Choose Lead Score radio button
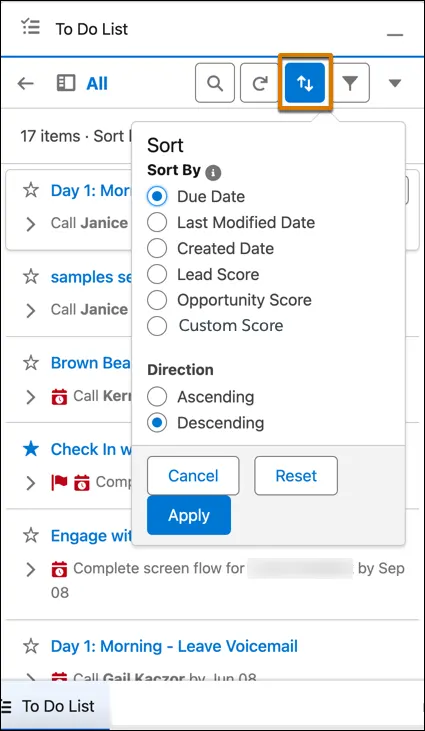Image resolution: width=425 pixels, height=731 pixels. (x=203, y=274)
